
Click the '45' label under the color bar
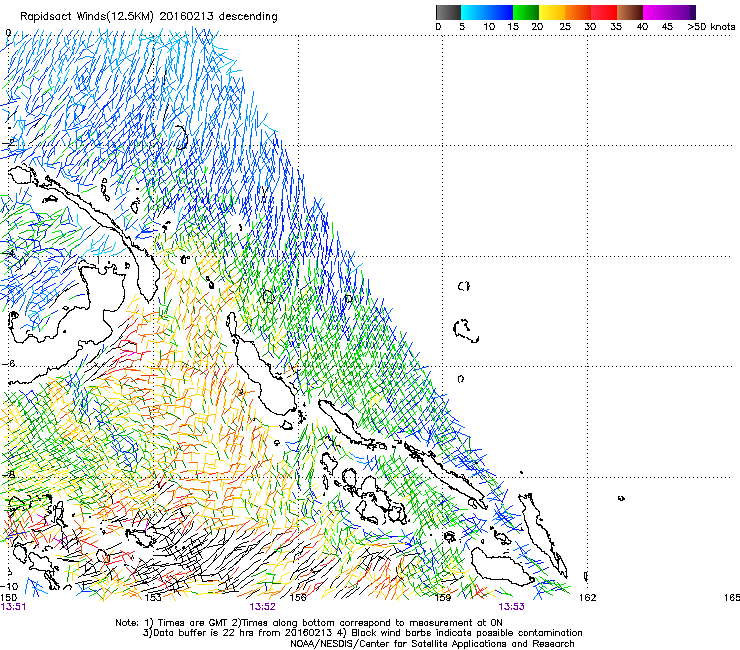667,27
